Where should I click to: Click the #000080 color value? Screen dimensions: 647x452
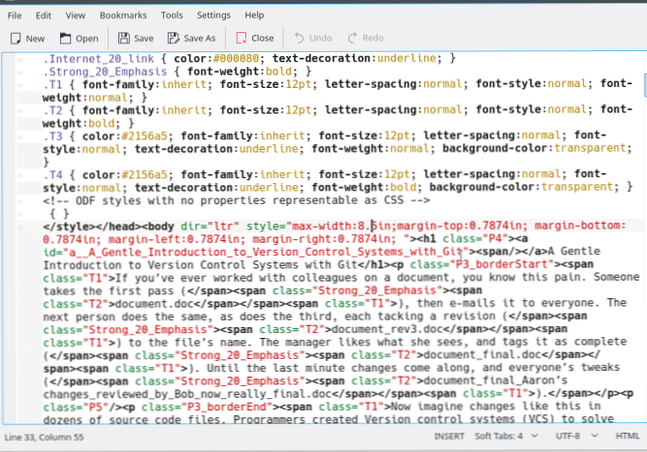click(236, 59)
